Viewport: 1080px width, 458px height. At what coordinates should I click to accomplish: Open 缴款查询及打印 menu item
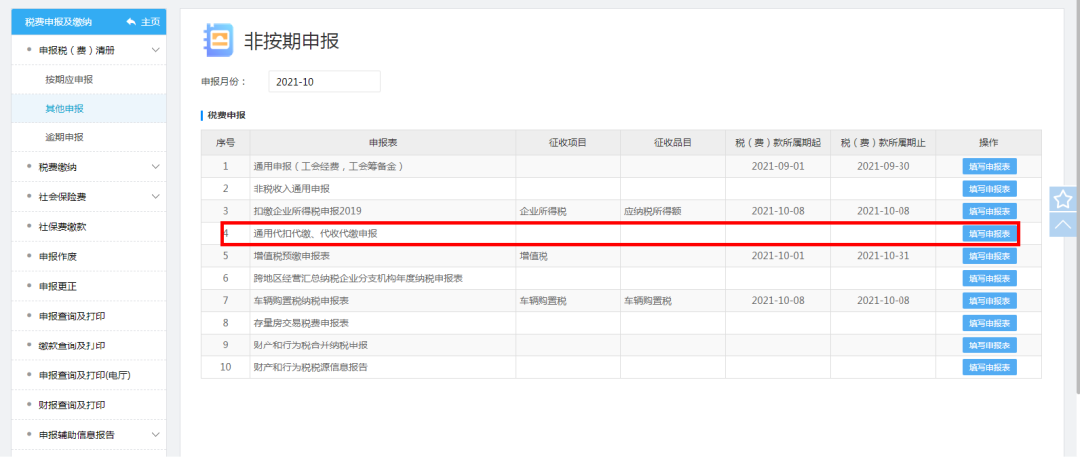[x=72, y=346]
